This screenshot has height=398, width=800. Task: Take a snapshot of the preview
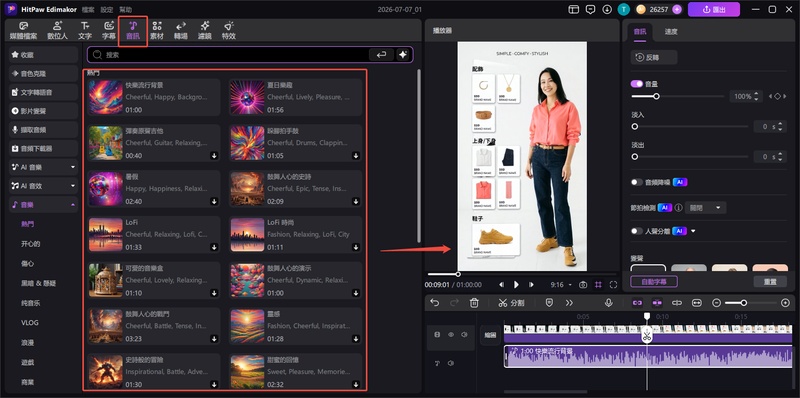(x=583, y=285)
